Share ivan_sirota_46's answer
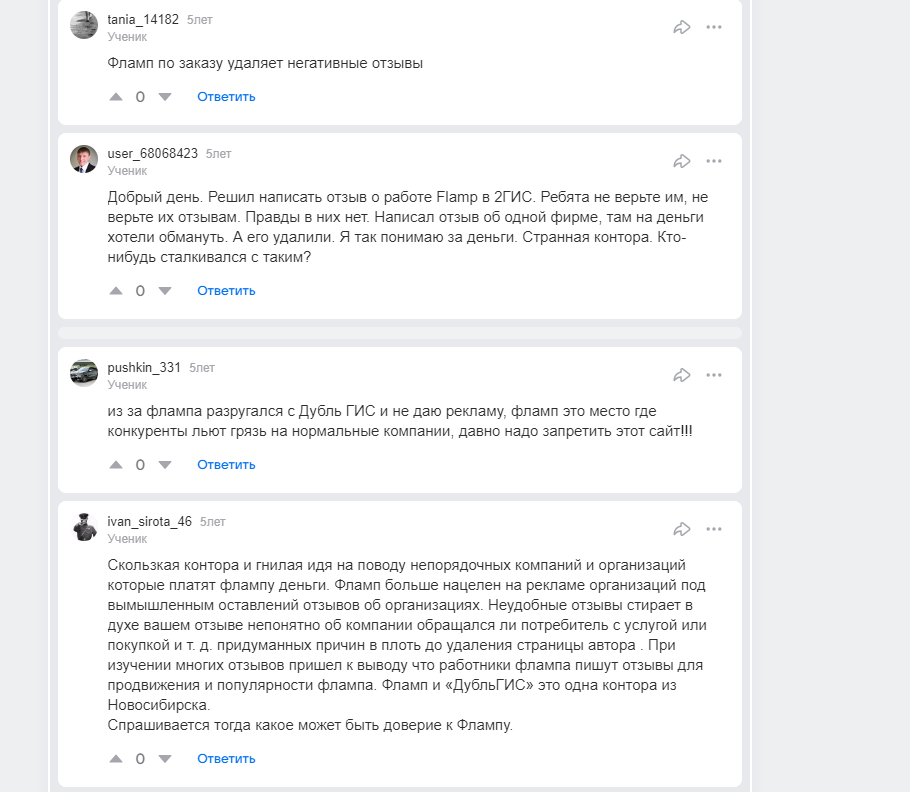Image resolution: width=910 pixels, height=792 pixels. point(682,529)
